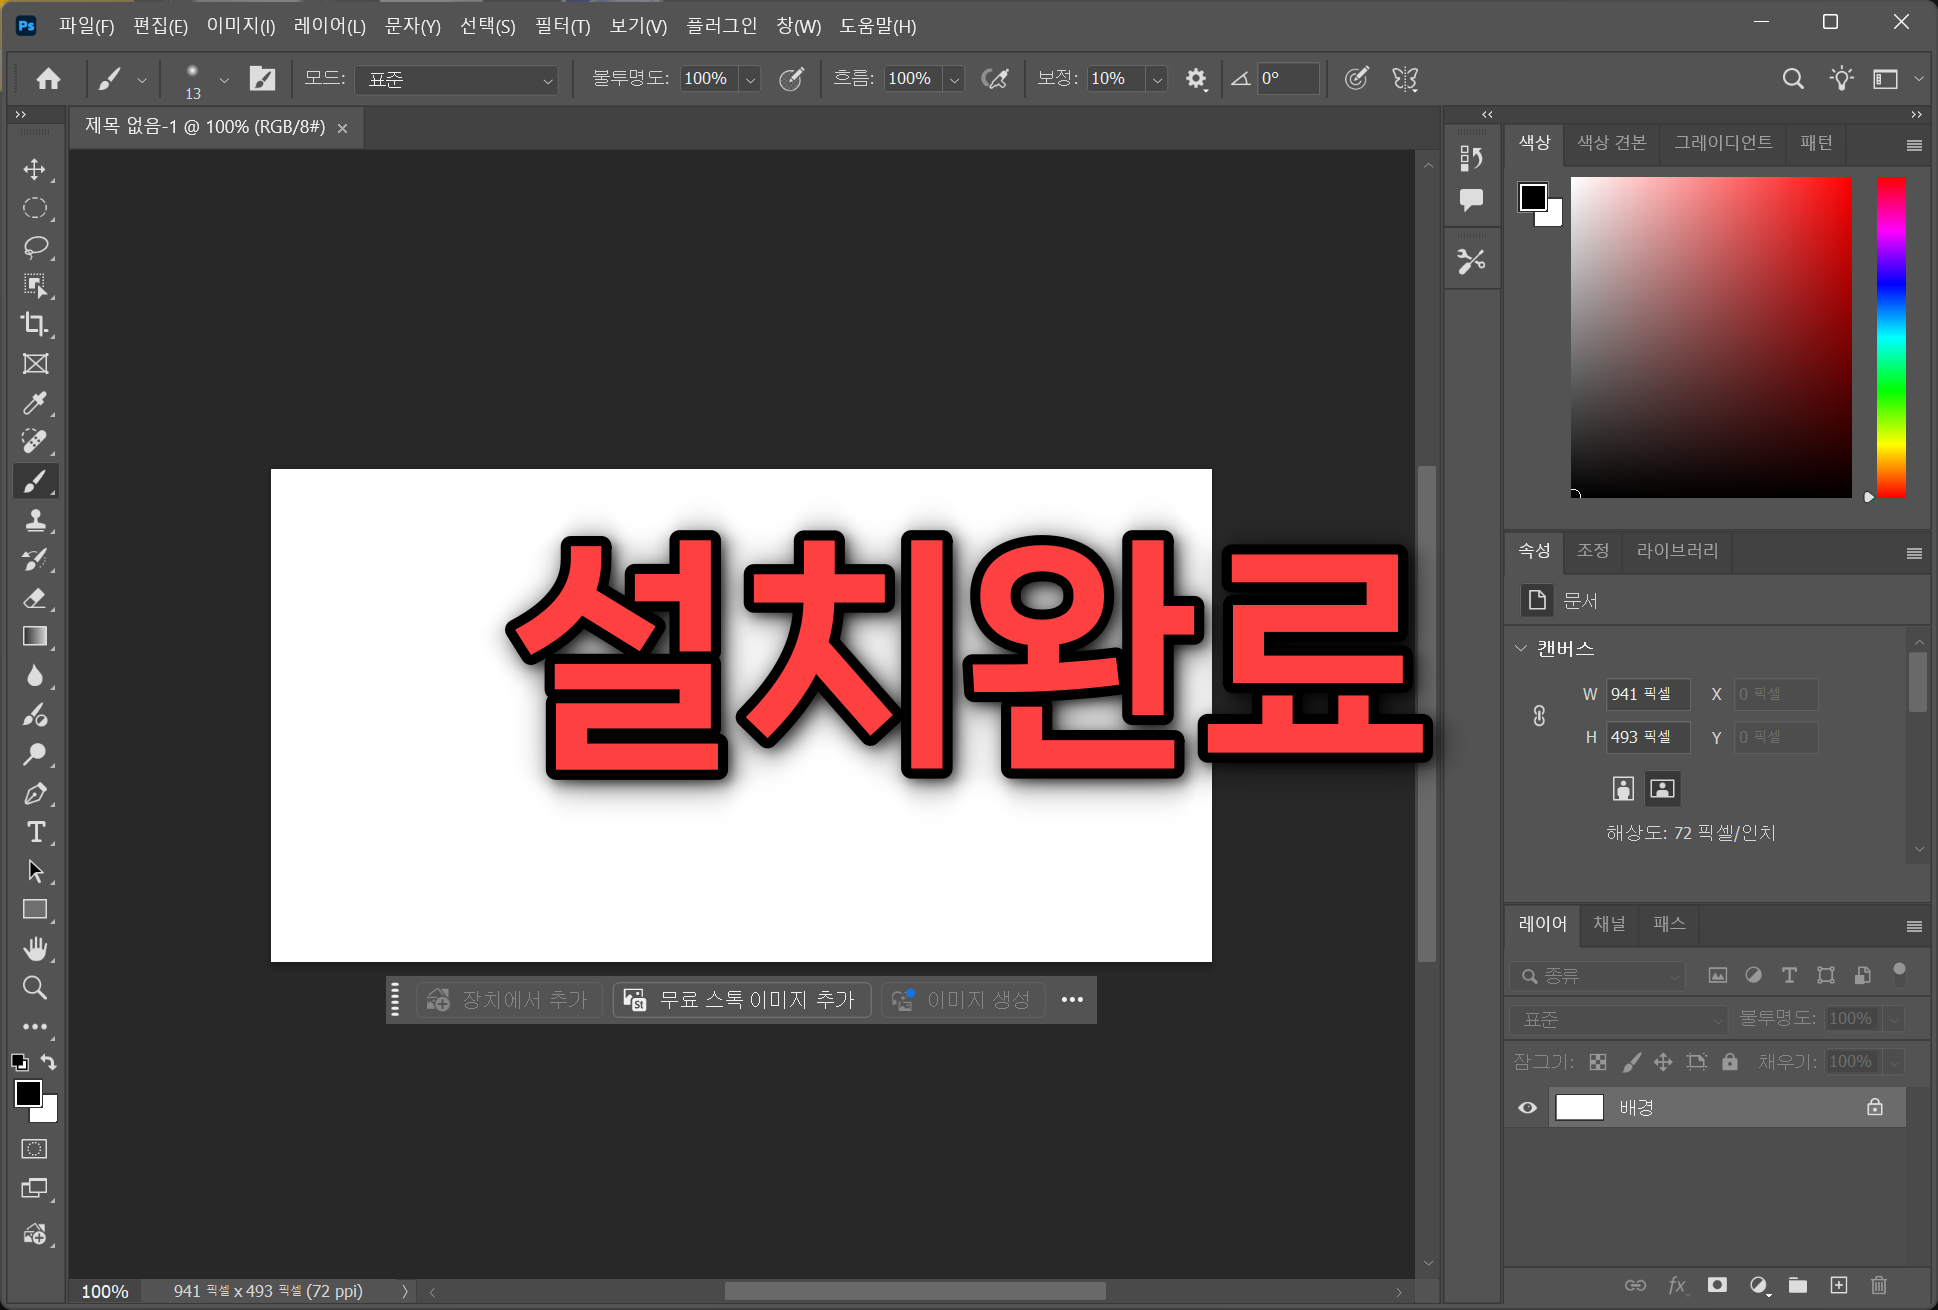The height and width of the screenshot is (1310, 1938).
Task: Toggle canvas width-height link icon
Action: pyautogui.click(x=1539, y=715)
